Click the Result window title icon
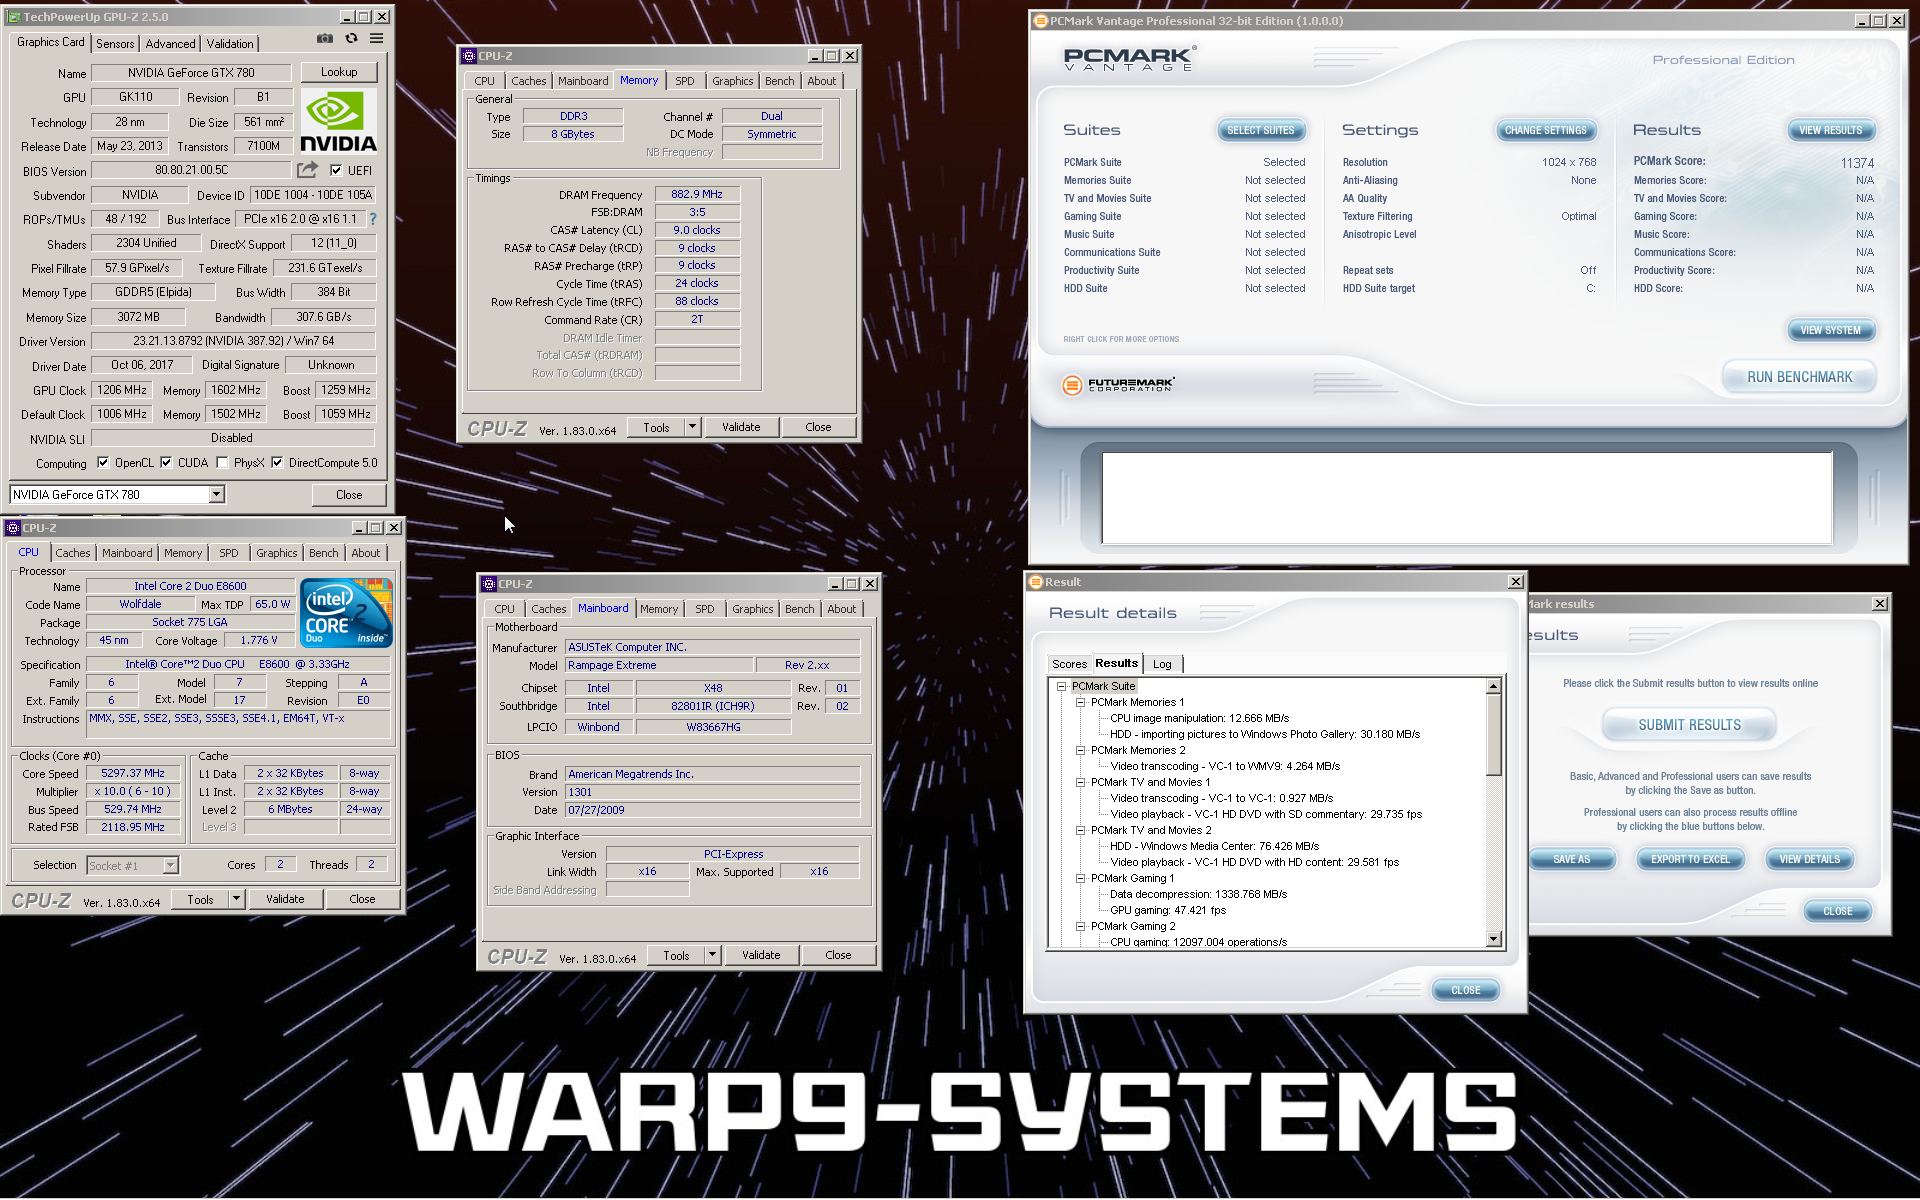1920x1200 pixels. (x=1036, y=582)
